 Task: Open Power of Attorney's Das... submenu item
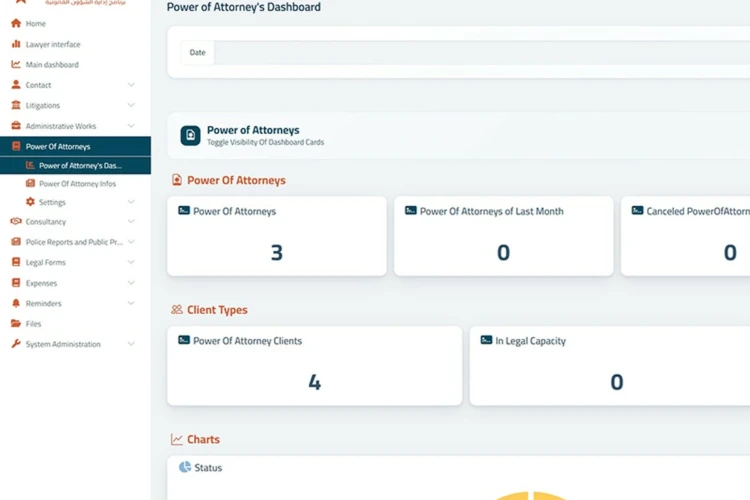[x=75, y=166]
